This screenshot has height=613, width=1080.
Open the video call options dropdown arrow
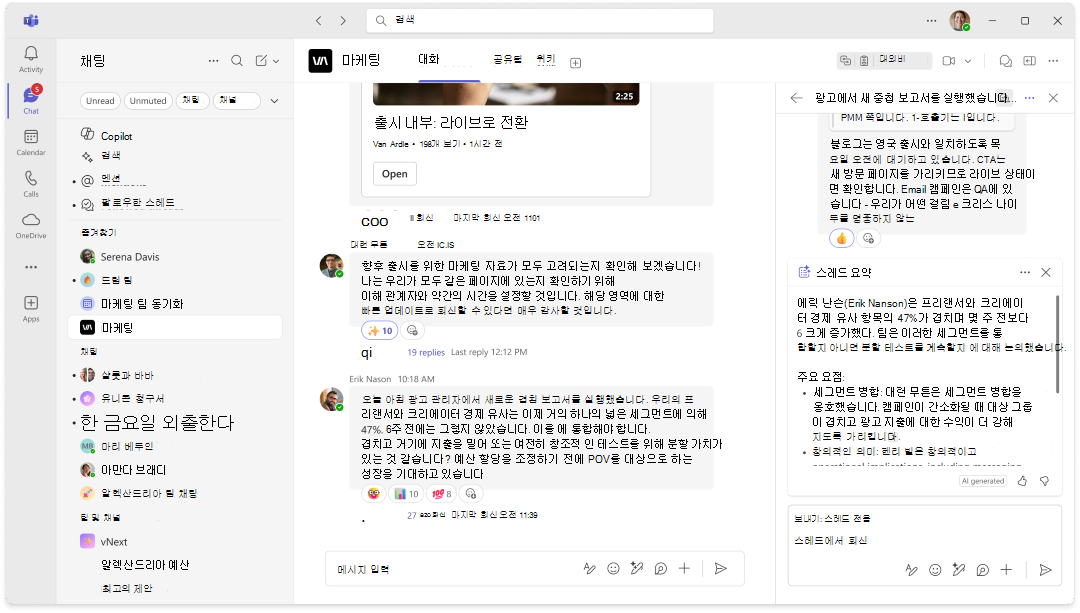(968, 61)
